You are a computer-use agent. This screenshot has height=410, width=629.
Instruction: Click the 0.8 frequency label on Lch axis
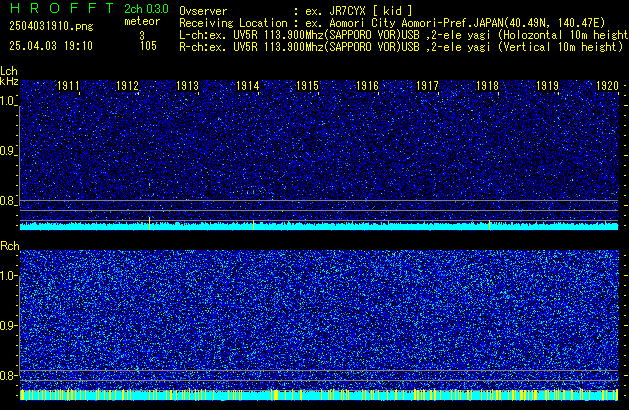(x=8, y=201)
